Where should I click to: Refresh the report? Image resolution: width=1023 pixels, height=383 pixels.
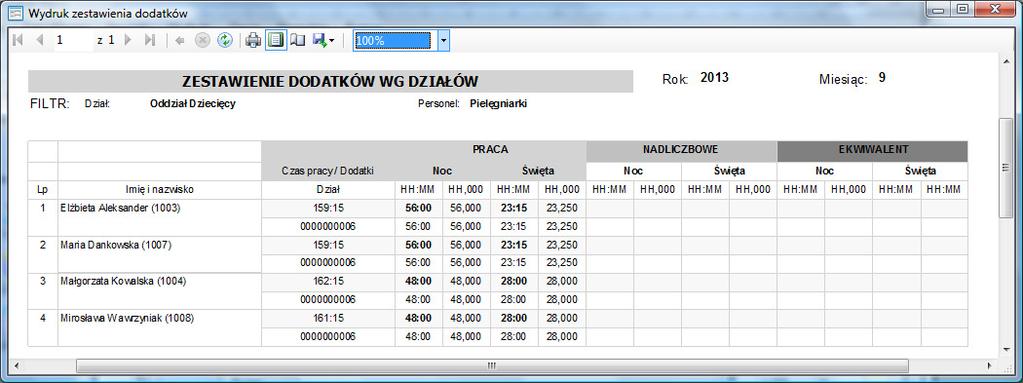click(224, 40)
